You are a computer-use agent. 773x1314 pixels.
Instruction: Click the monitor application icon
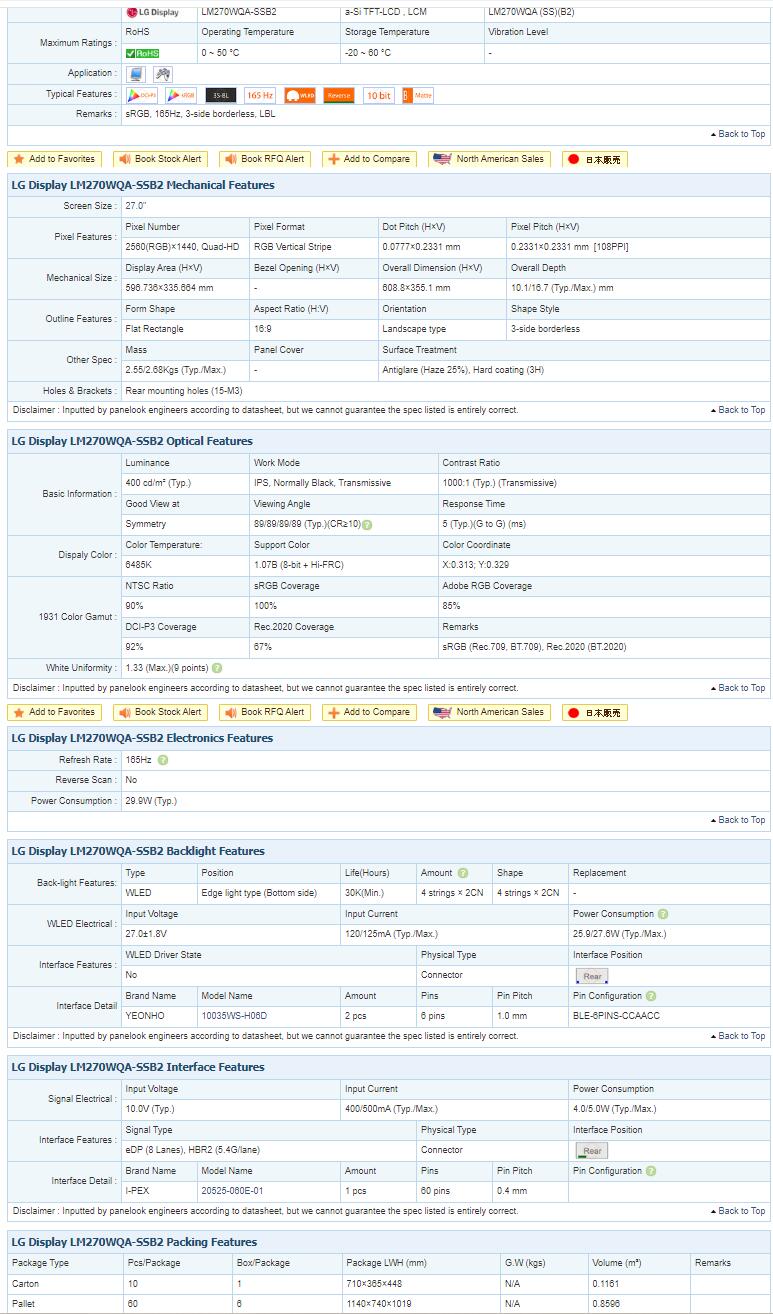click(136, 74)
